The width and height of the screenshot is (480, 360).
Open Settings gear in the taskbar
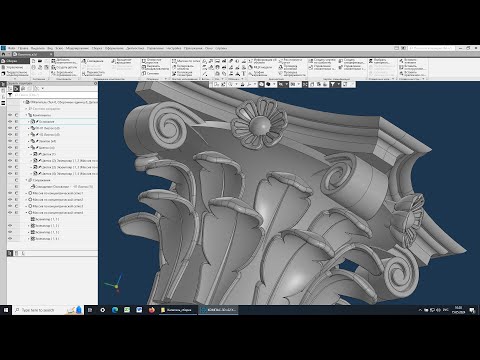pos(103,310)
